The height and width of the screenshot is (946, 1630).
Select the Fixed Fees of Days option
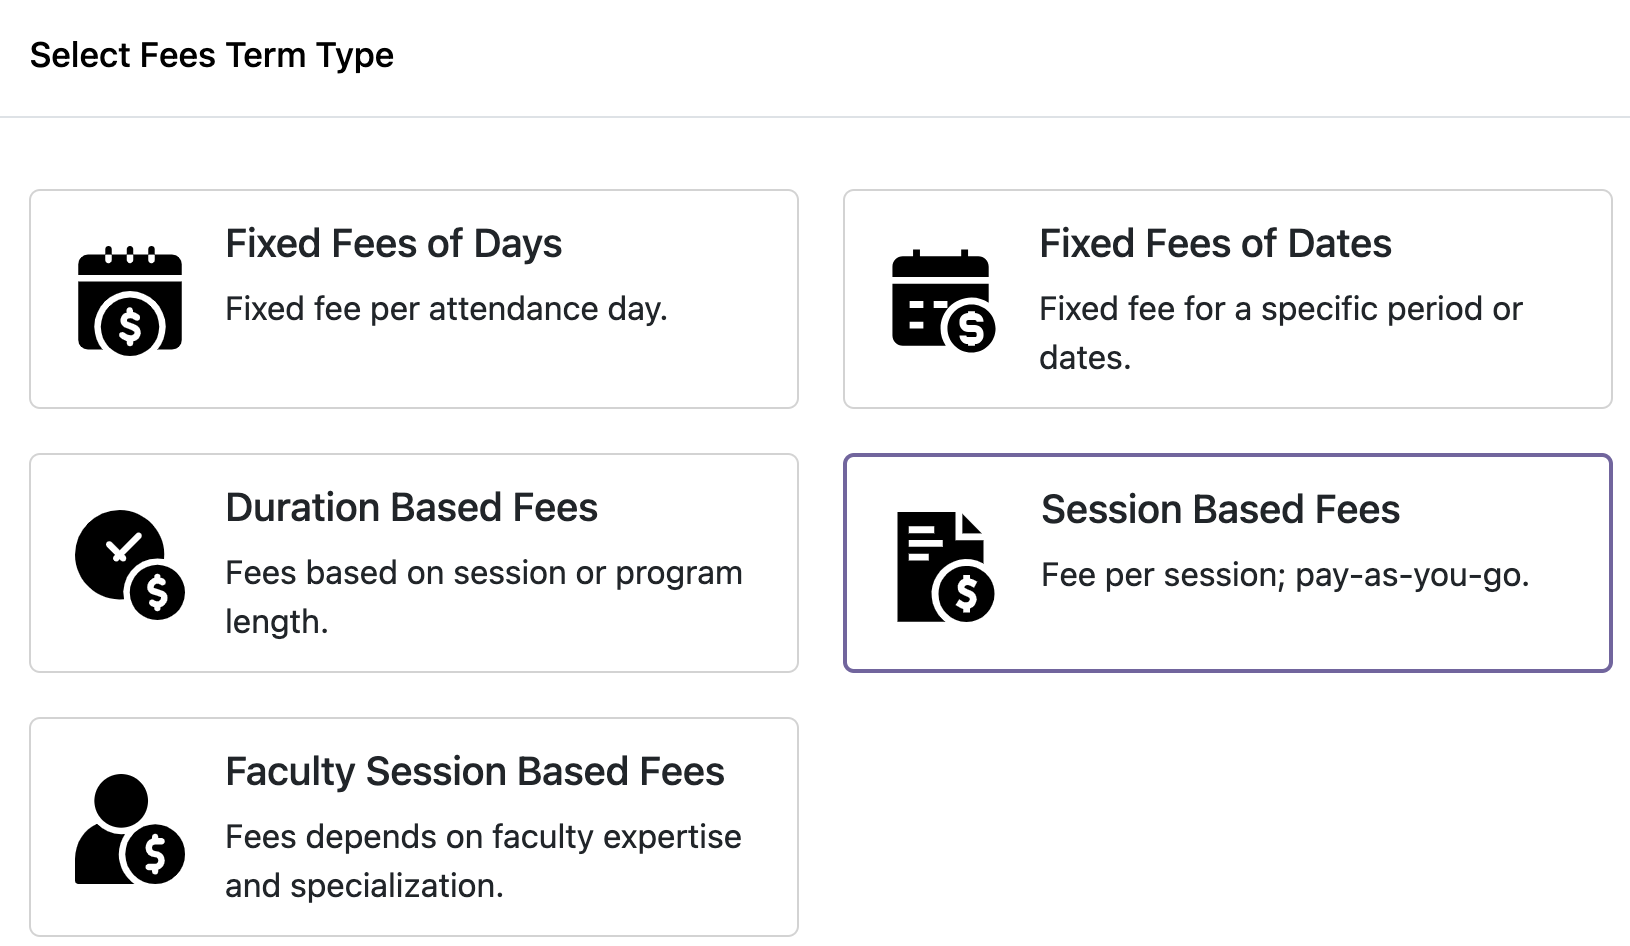pyautogui.click(x=413, y=298)
